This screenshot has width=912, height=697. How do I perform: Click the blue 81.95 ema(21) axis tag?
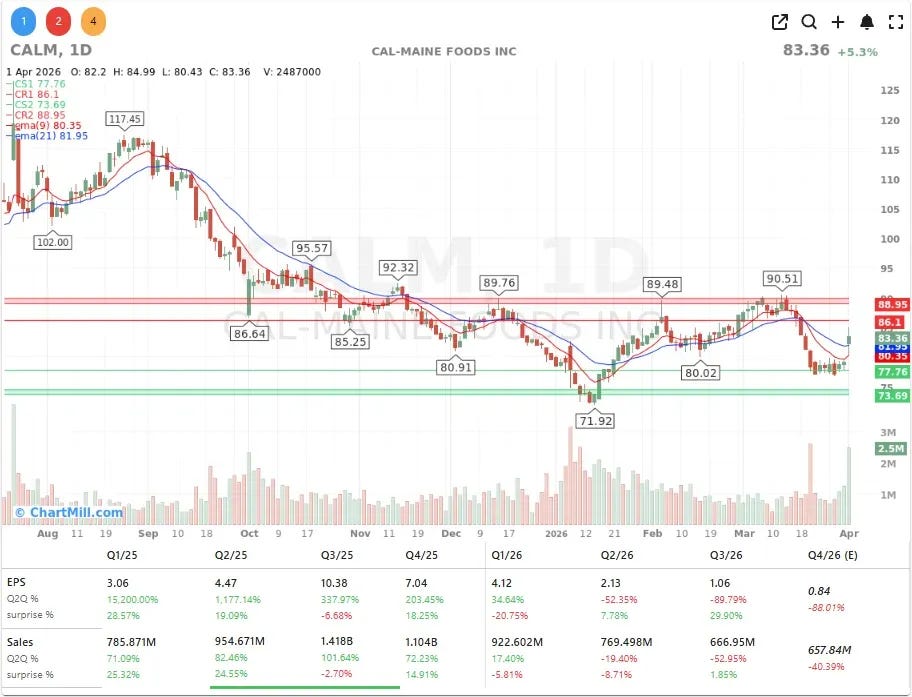(892, 347)
